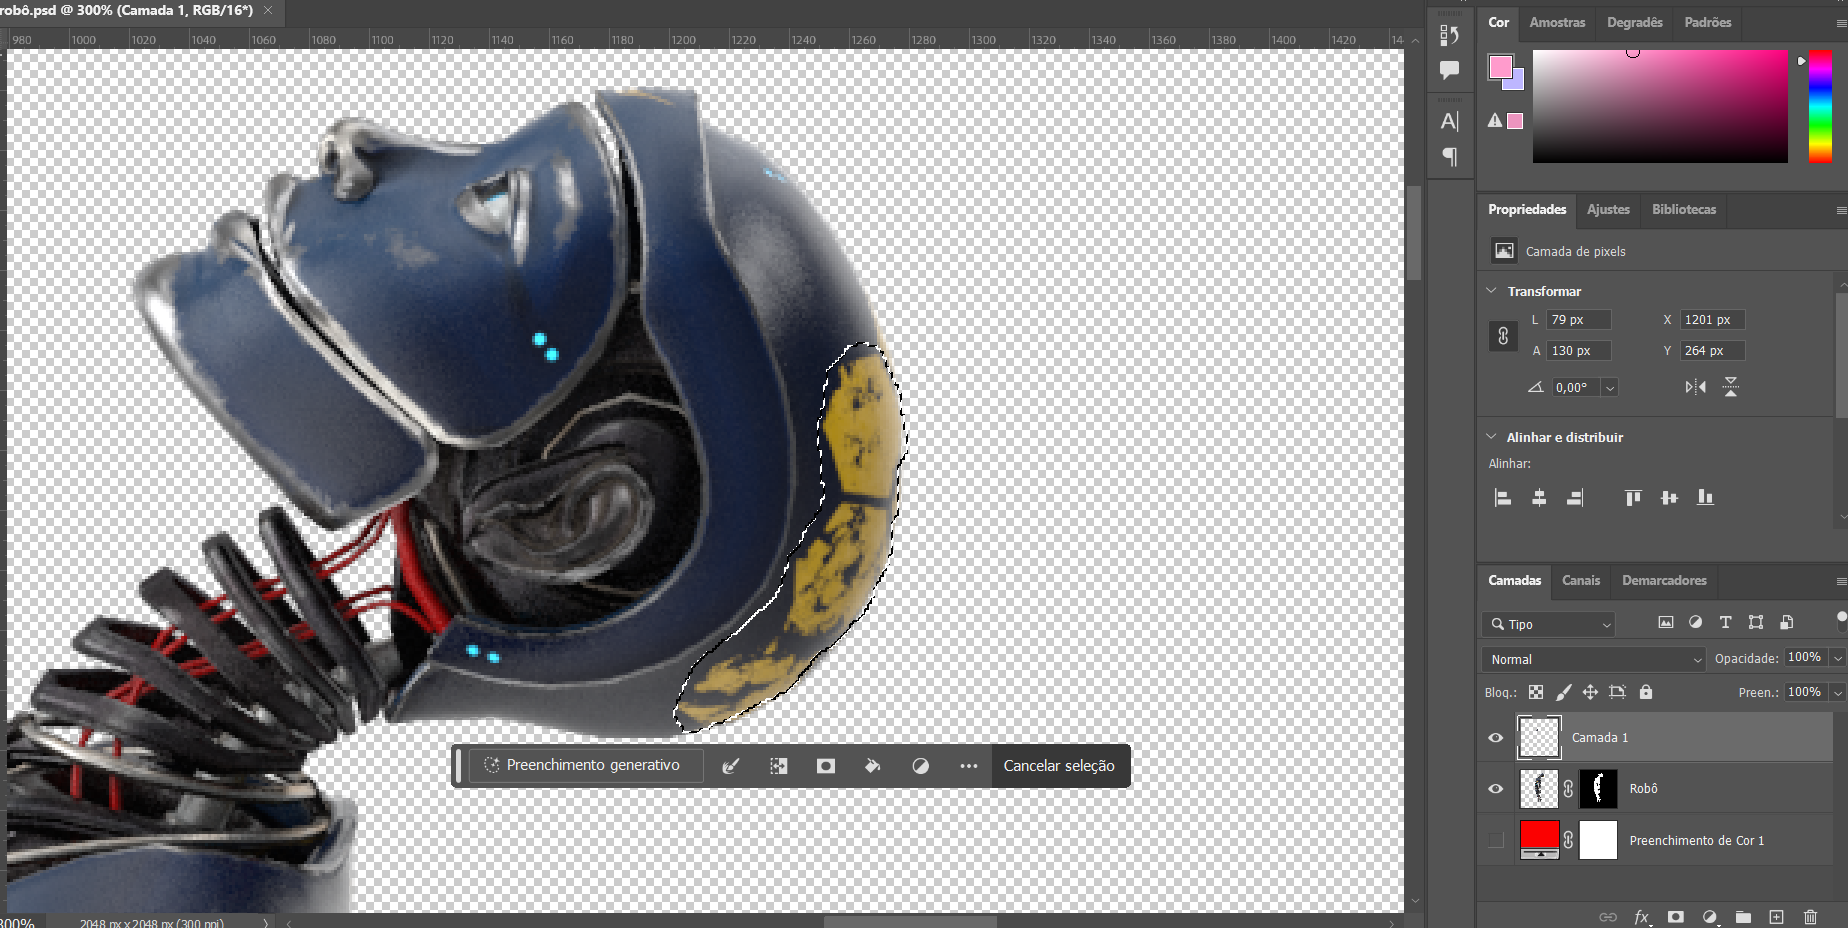Filter layers by type layers
This screenshot has height=928, width=1848.
click(1725, 622)
